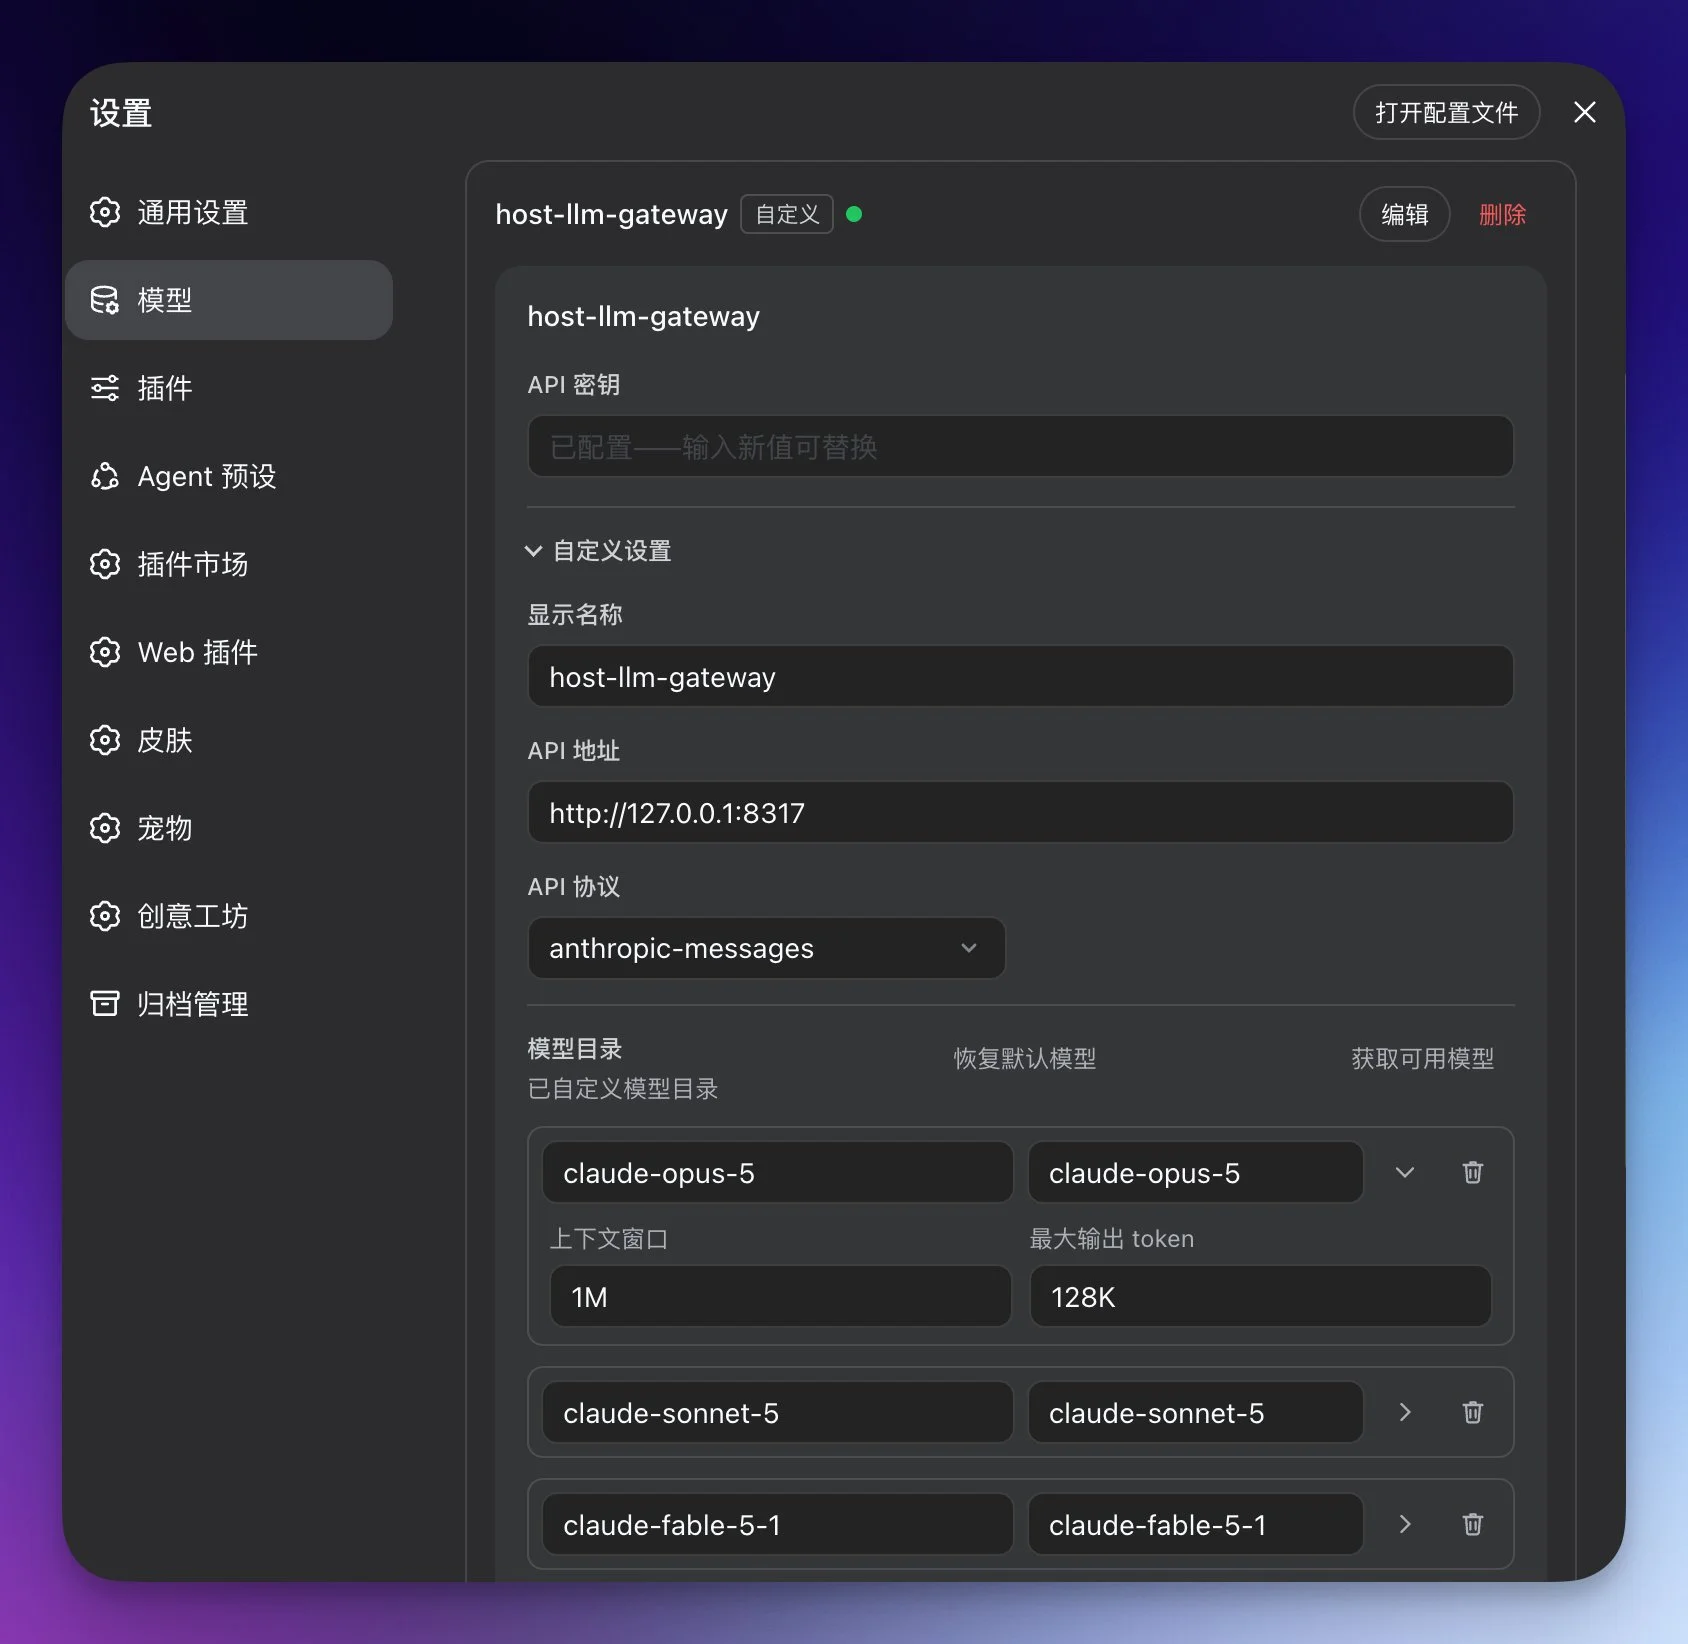Click the right claude-fable-5-1 display name field

click(1195, 1524)
